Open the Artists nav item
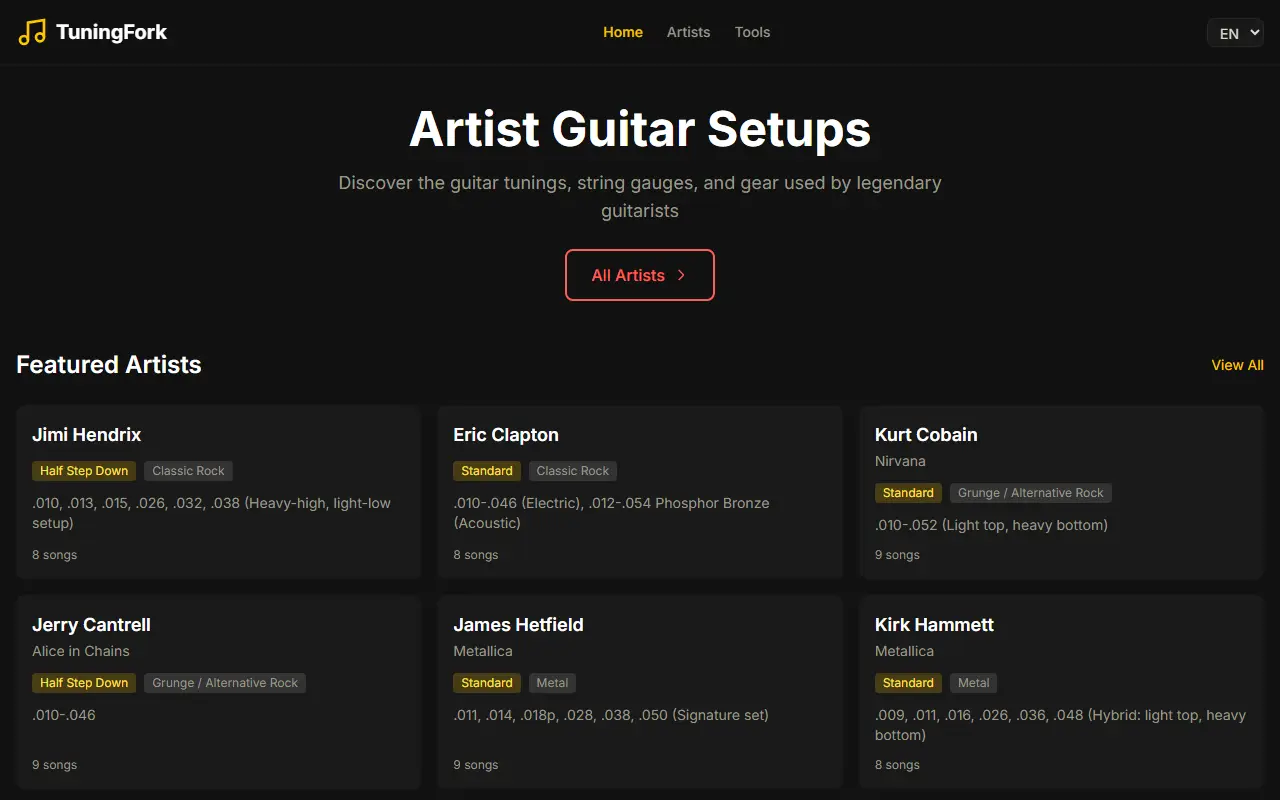 689,32
